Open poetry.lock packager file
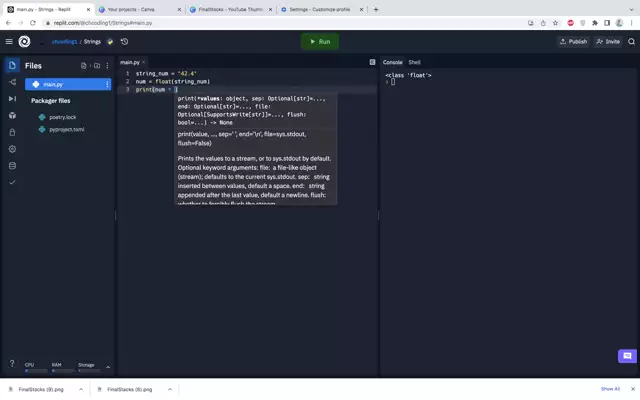 pos(63,117)
